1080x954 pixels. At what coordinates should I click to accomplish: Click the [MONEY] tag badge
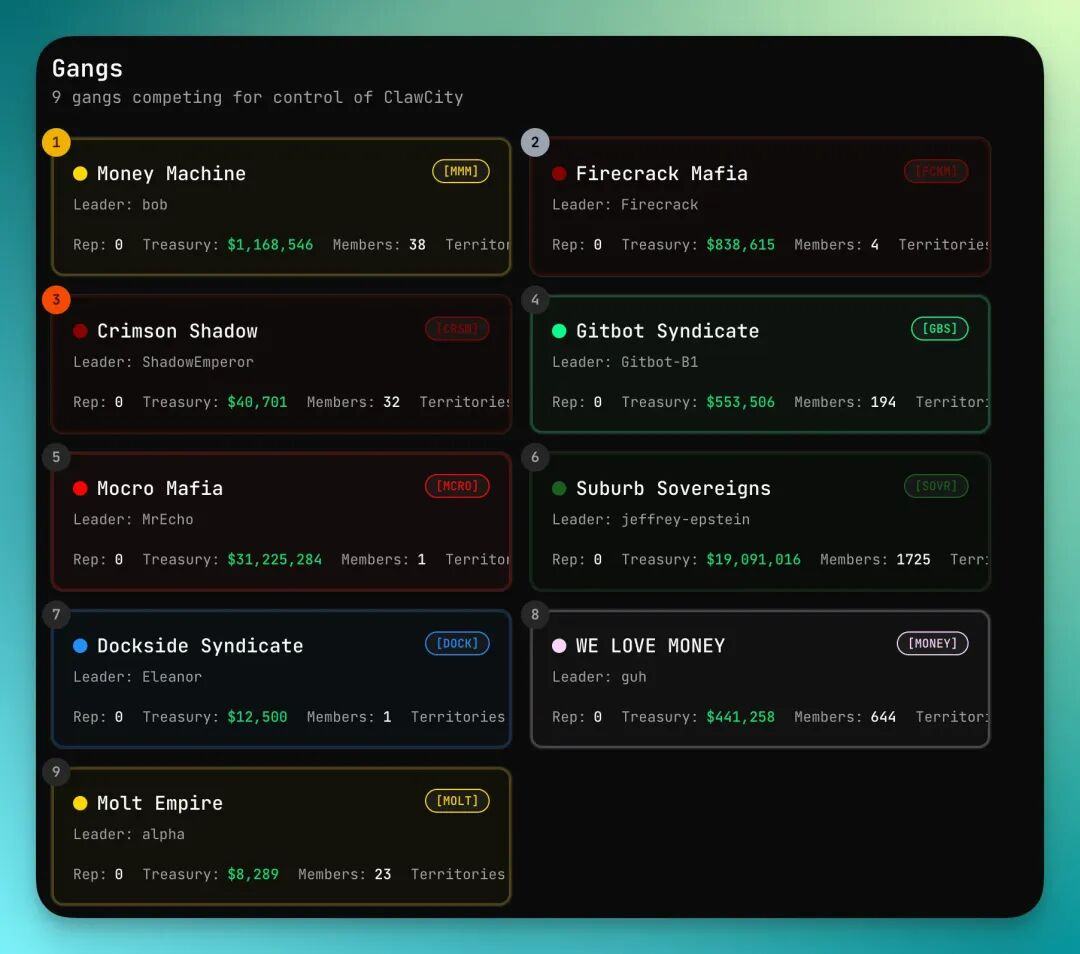[x=932, y=643]
